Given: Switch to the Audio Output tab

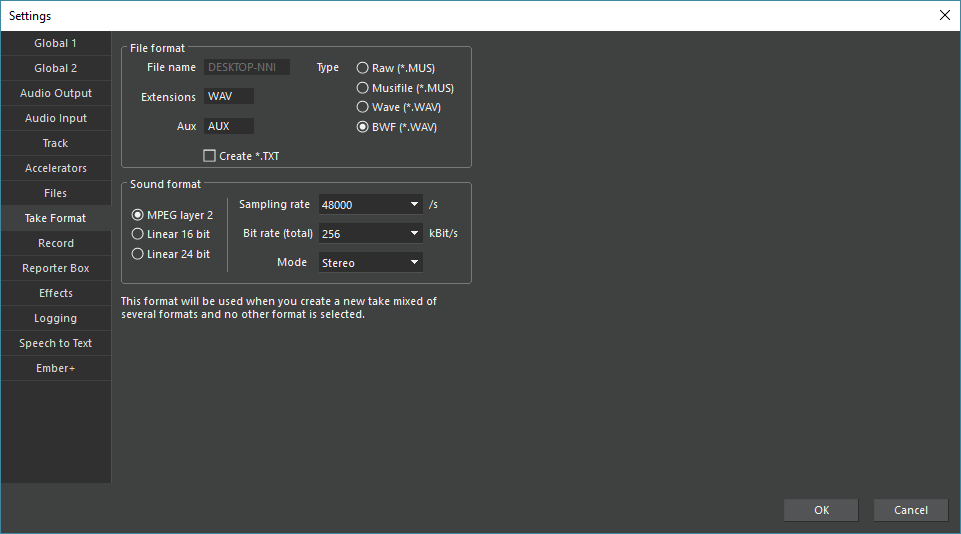Looking at the screenshot, I should pos(56,93).
